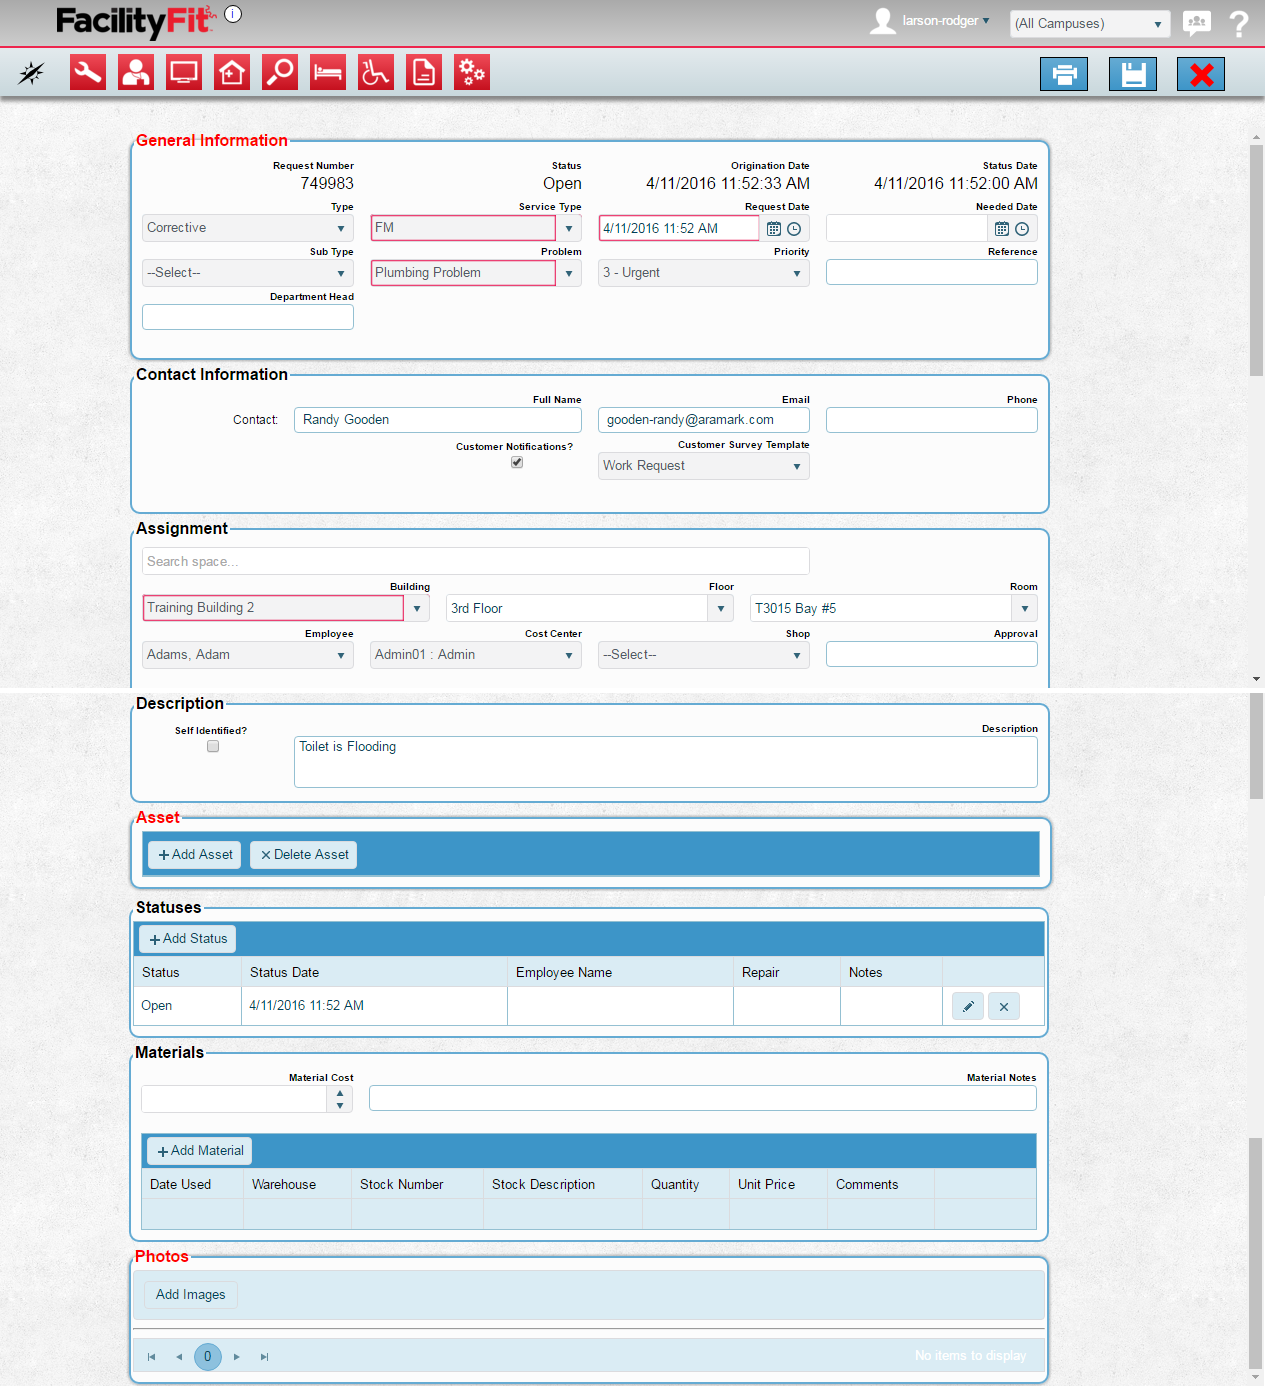The height and width of the screenshot is (1391, 1265).
Task: Click the Add Images button
Action: click(191, 1295)
